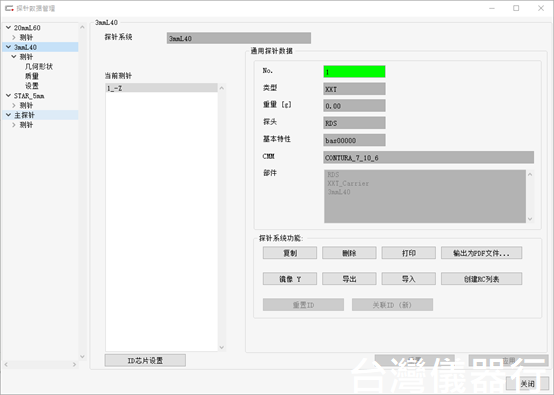Collapse the 主探针 tree node

(x=8, y=115)
